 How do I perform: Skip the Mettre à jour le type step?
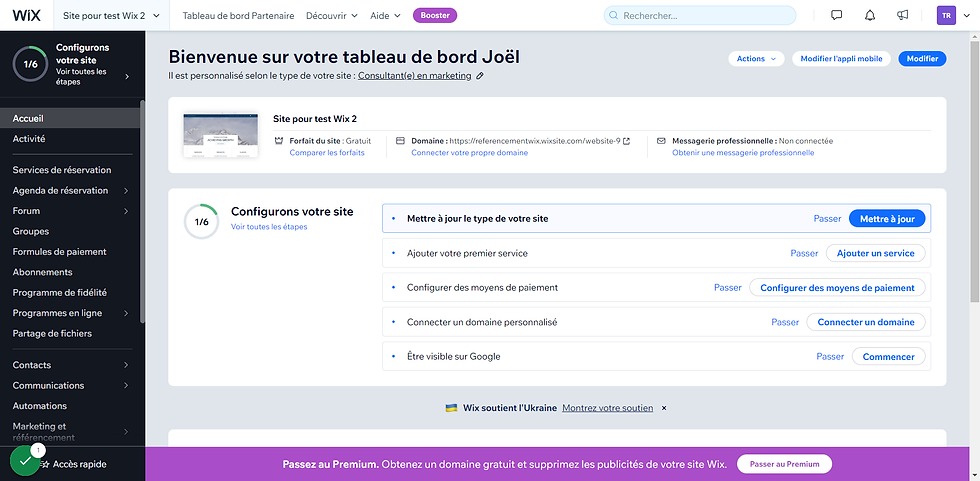click(x=828, y=219)
